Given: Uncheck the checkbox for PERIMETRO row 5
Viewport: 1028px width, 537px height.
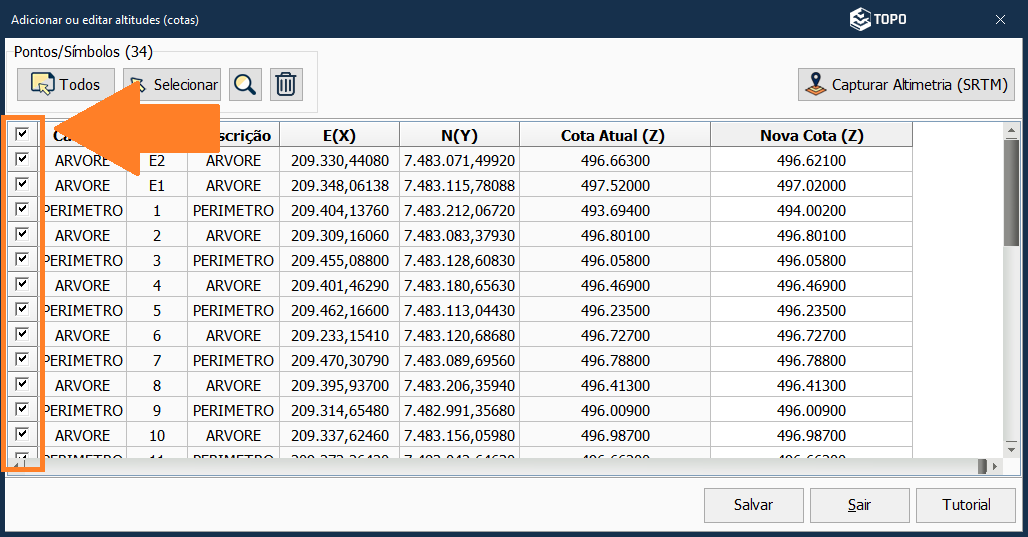Looking at the screenshot, I should (22, 309).
